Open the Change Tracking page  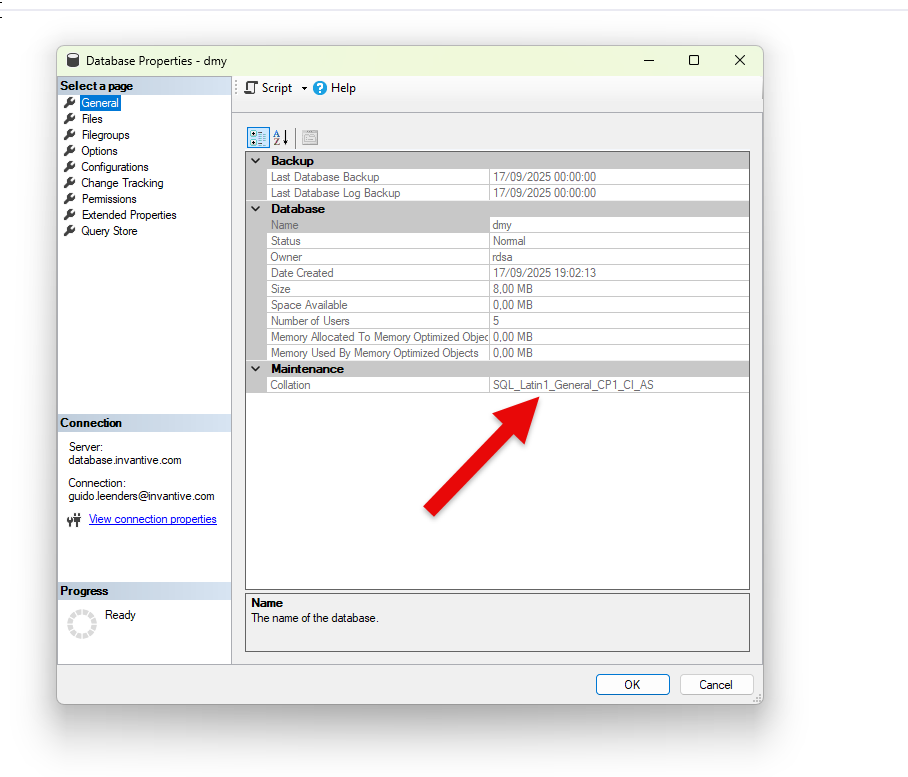[122, 183]
